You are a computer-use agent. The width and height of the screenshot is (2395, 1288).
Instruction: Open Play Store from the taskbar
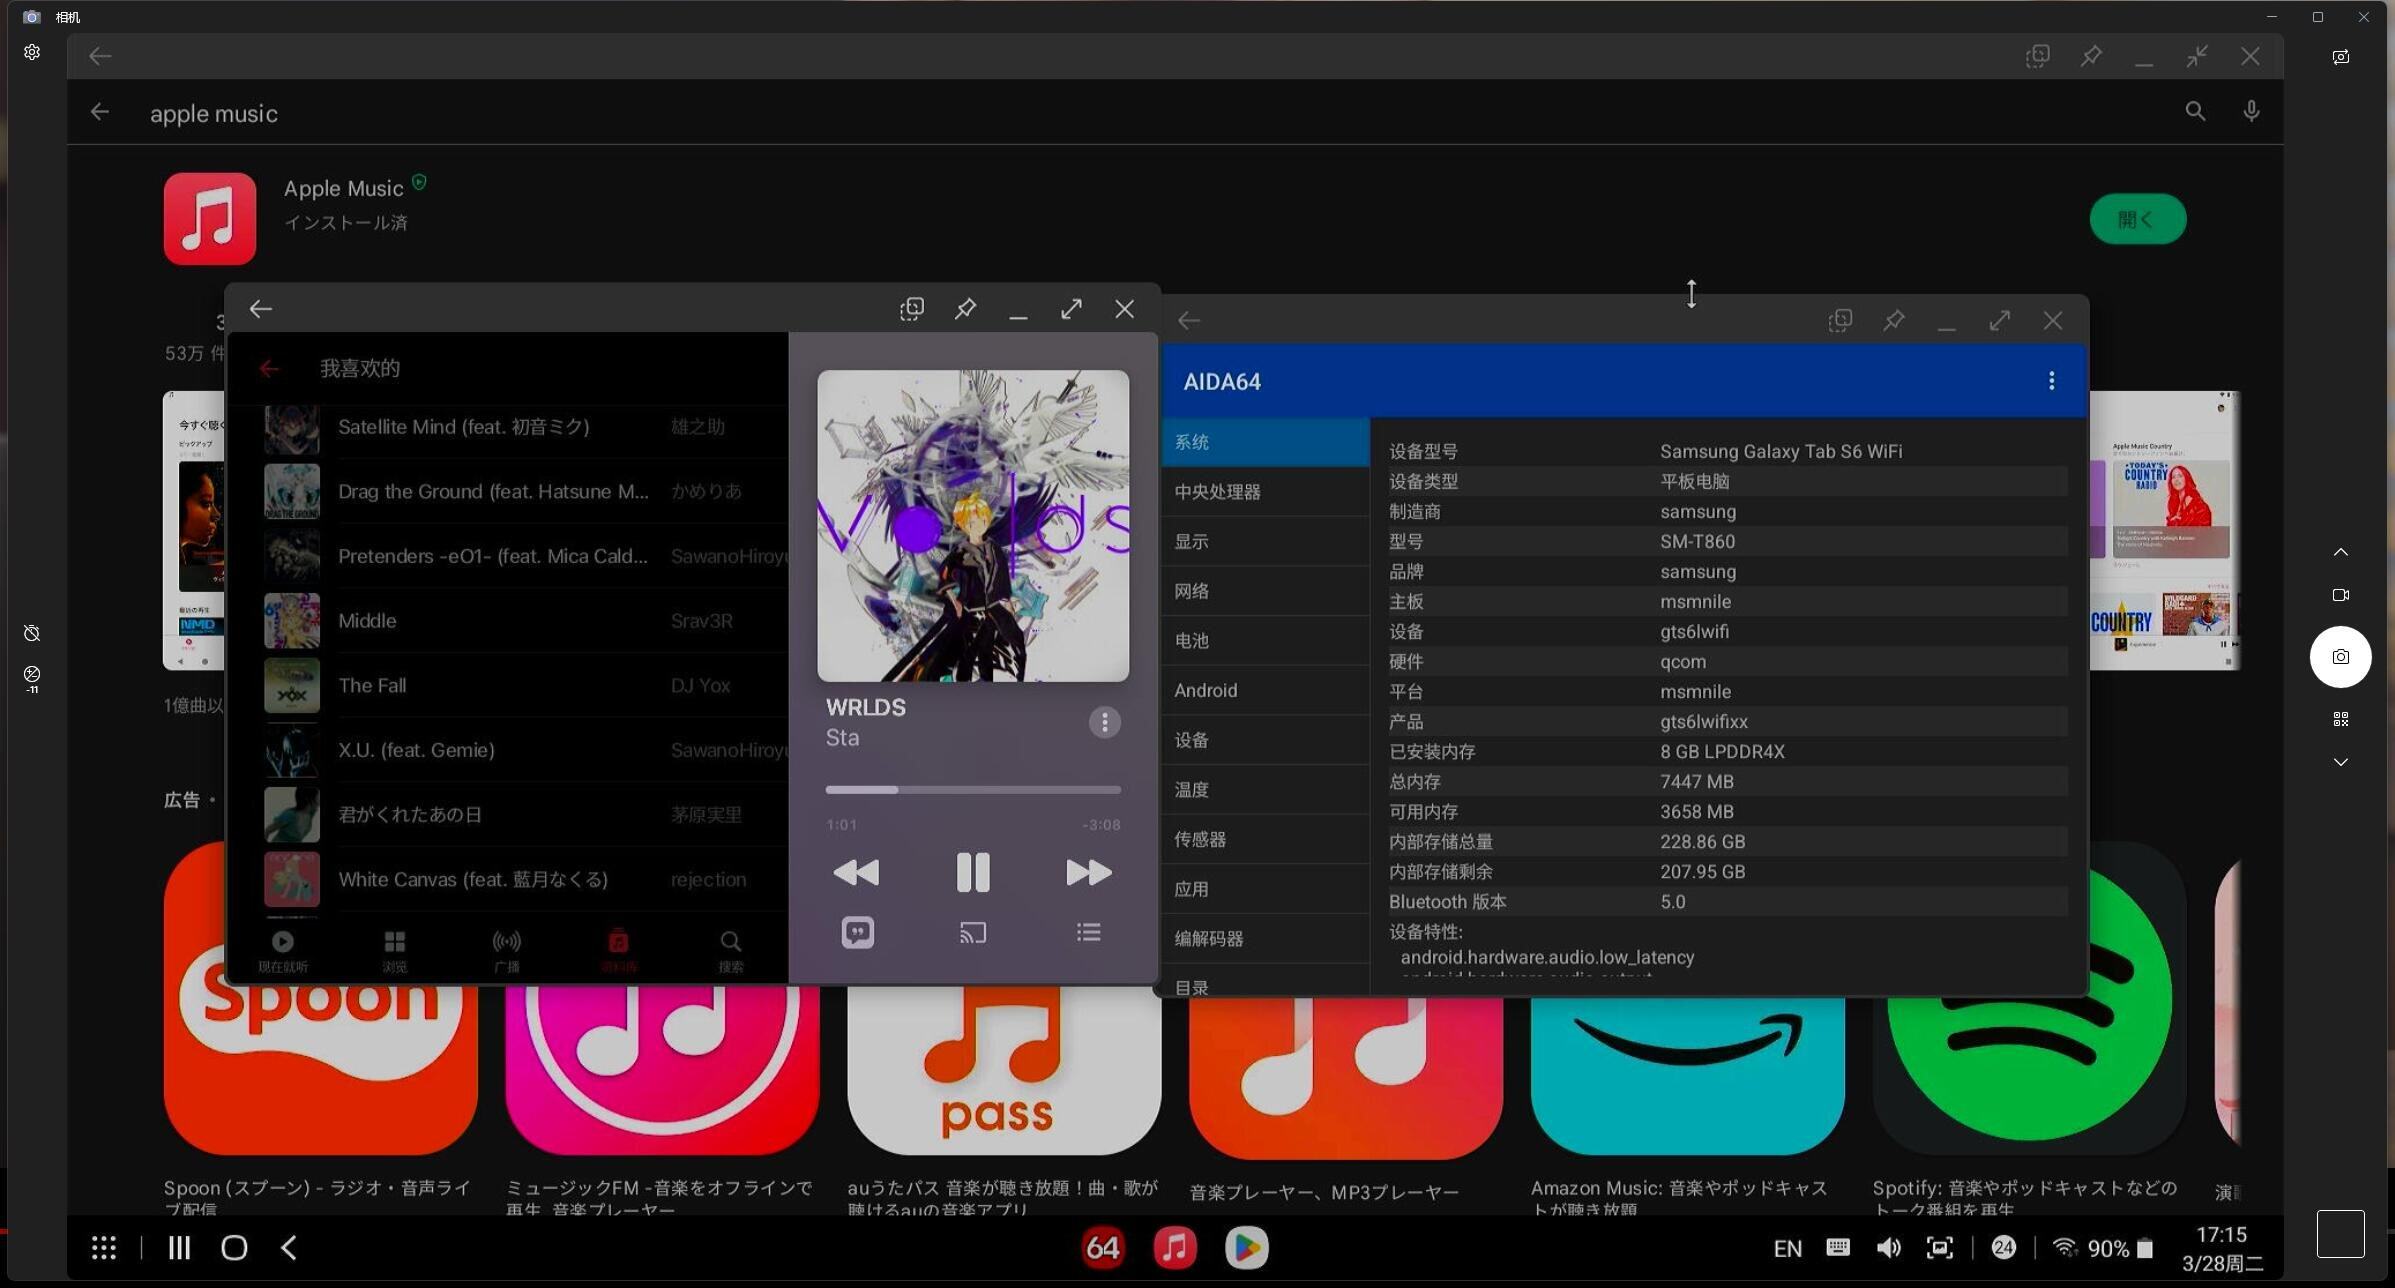[1246, 1248]
